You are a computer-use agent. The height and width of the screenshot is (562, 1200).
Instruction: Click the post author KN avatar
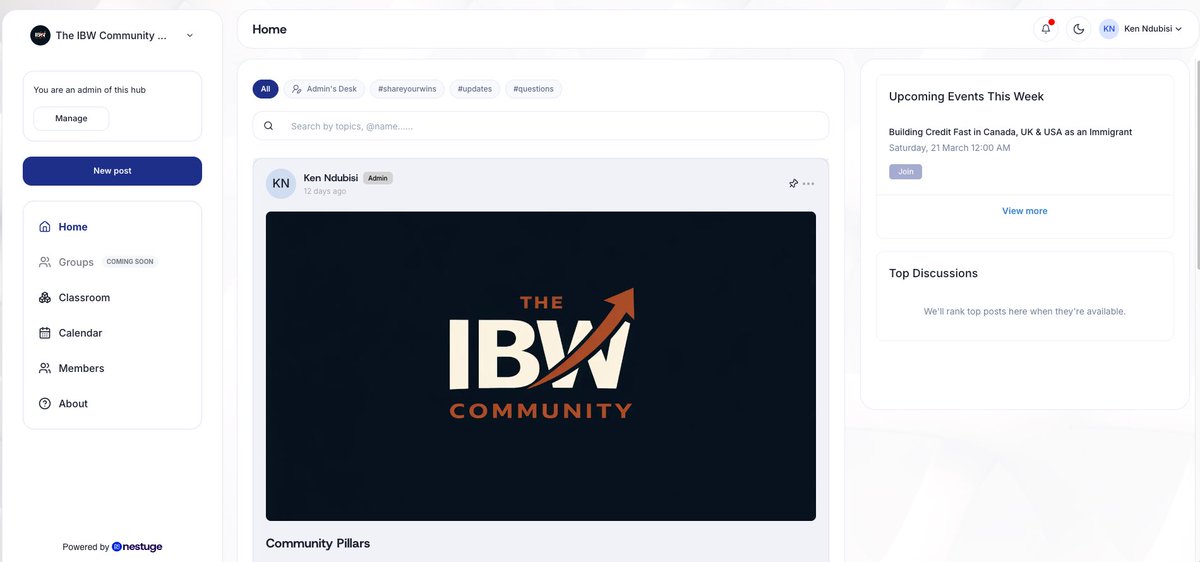pyautogui.click(x=281, y=184)
